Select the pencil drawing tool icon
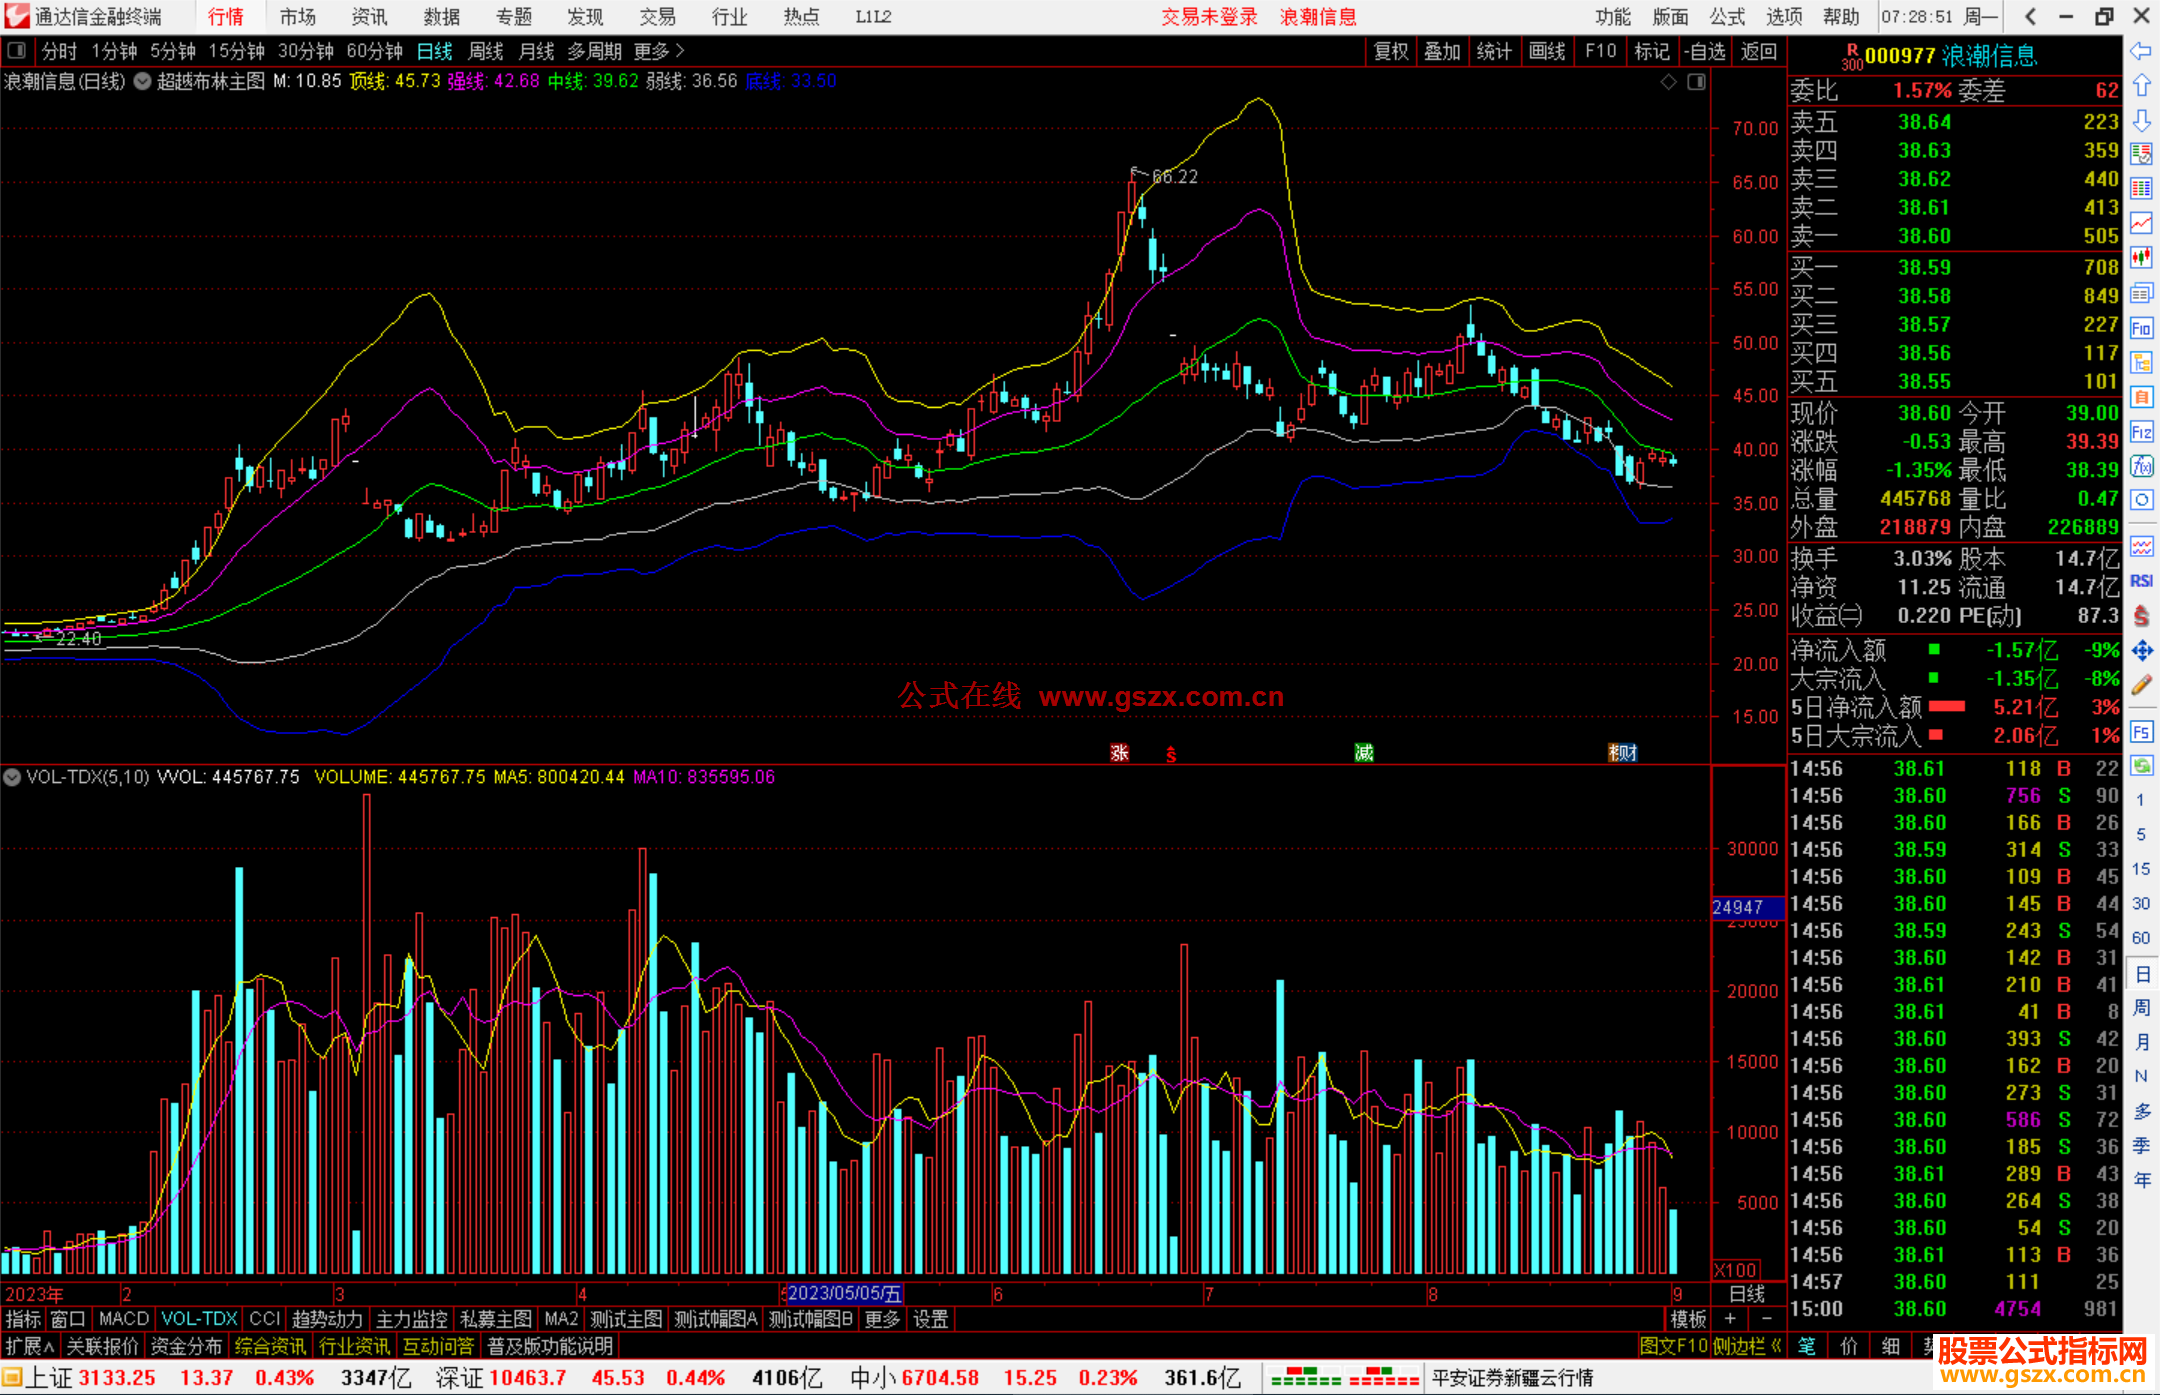 (2141, 685)
